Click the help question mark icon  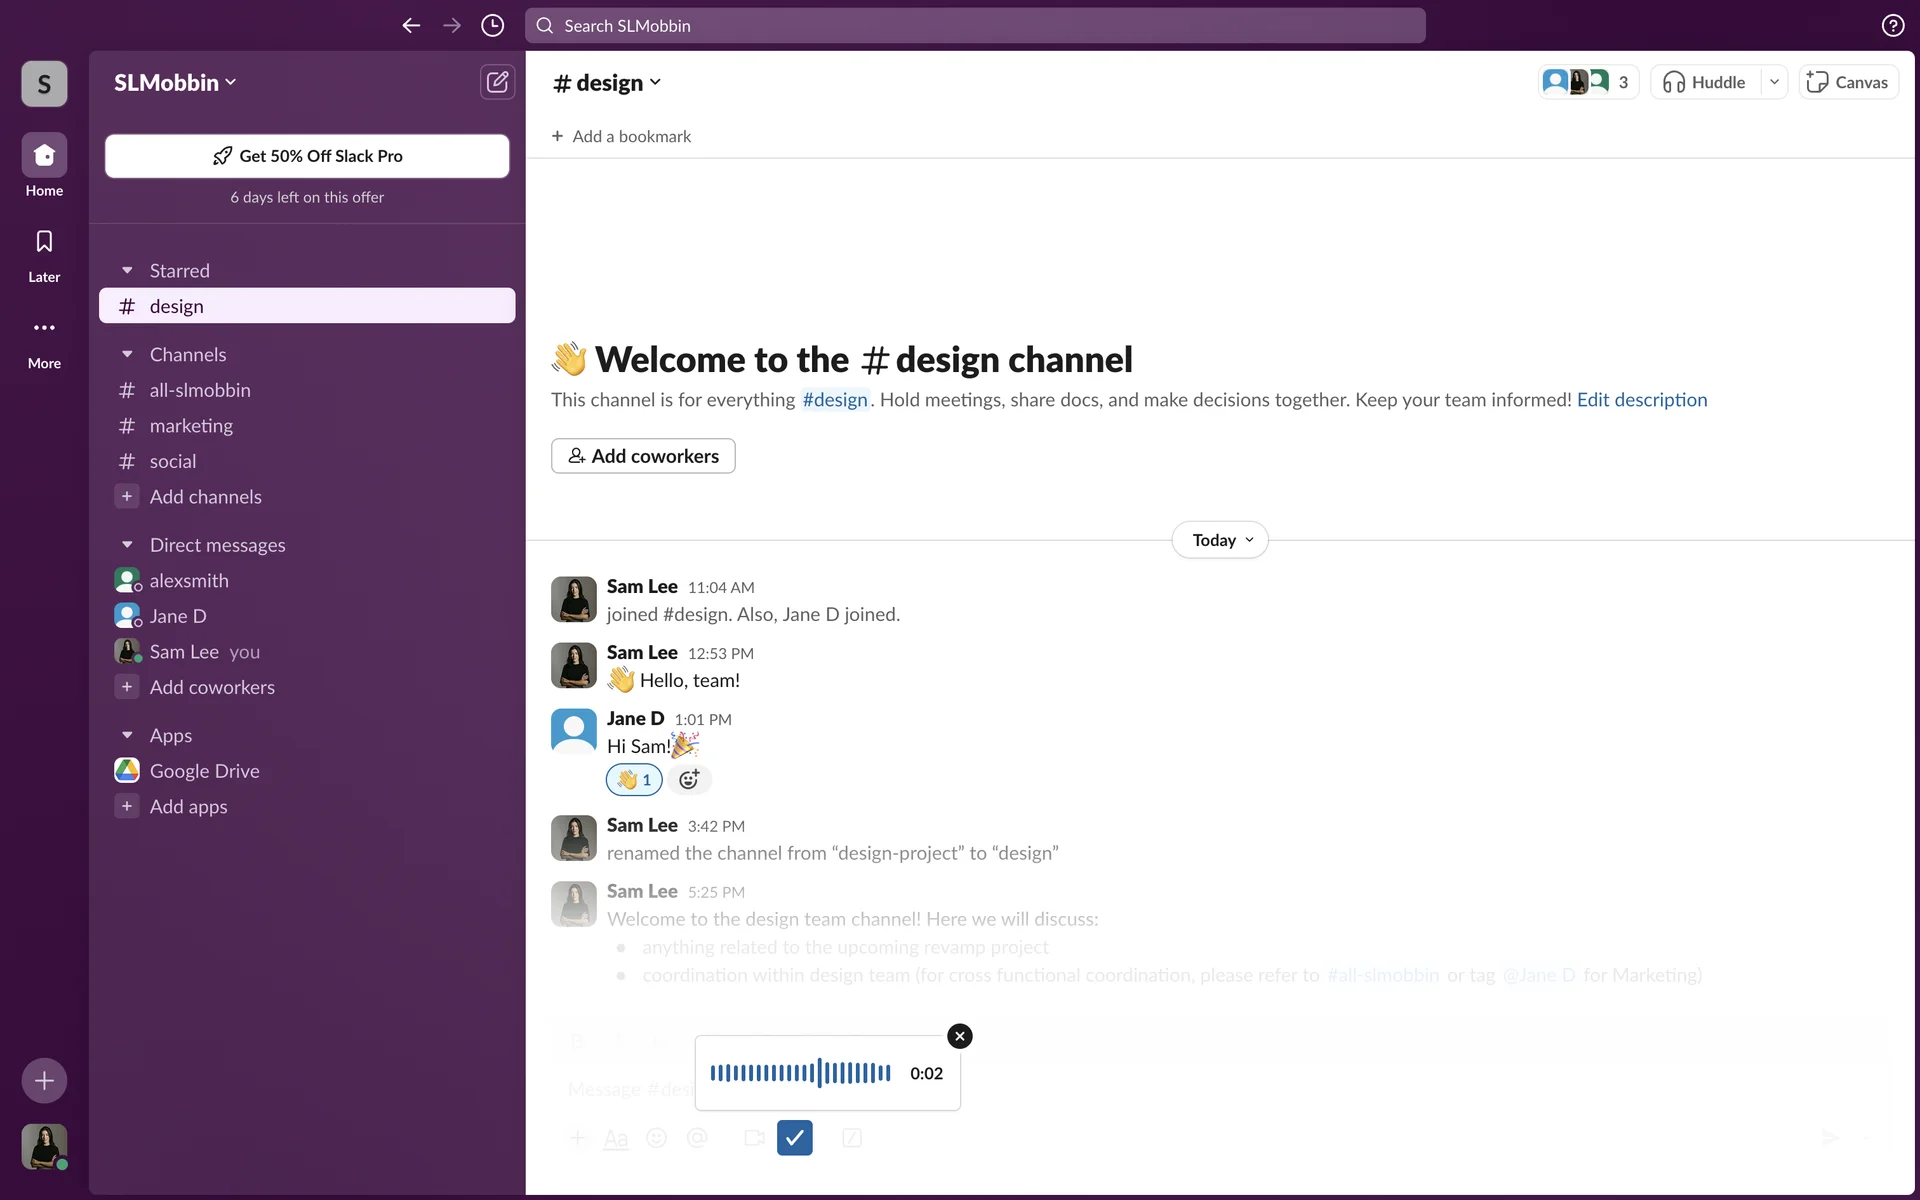click(1892, 26)
